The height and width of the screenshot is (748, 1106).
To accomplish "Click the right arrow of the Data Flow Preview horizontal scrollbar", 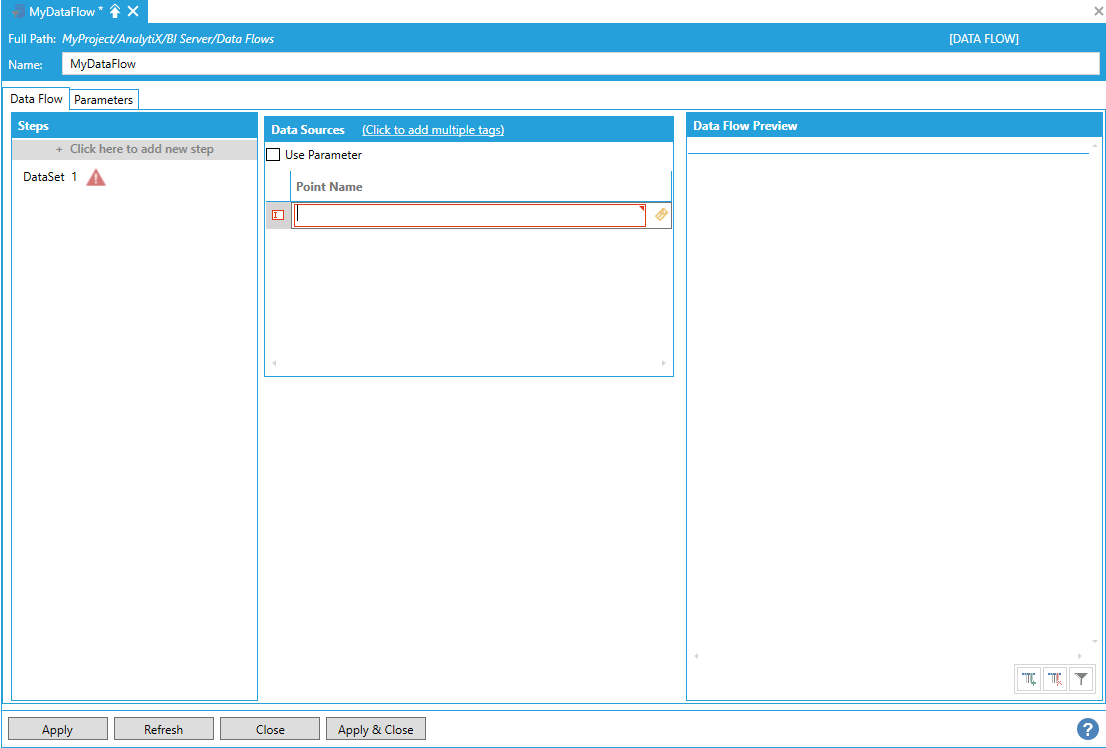I will coord(1080,656).
